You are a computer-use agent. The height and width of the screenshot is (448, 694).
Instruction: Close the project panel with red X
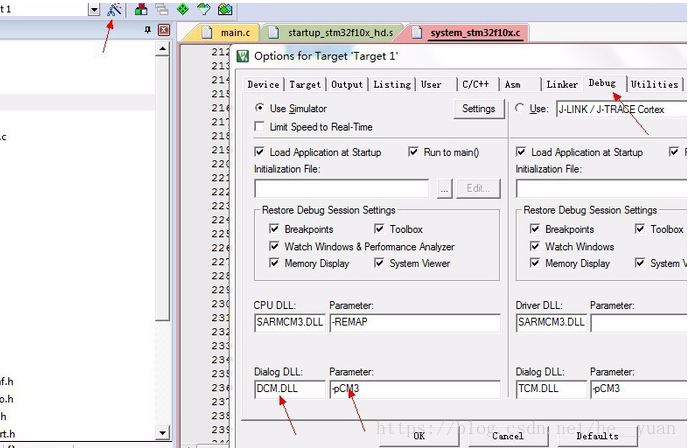point(164,30)
